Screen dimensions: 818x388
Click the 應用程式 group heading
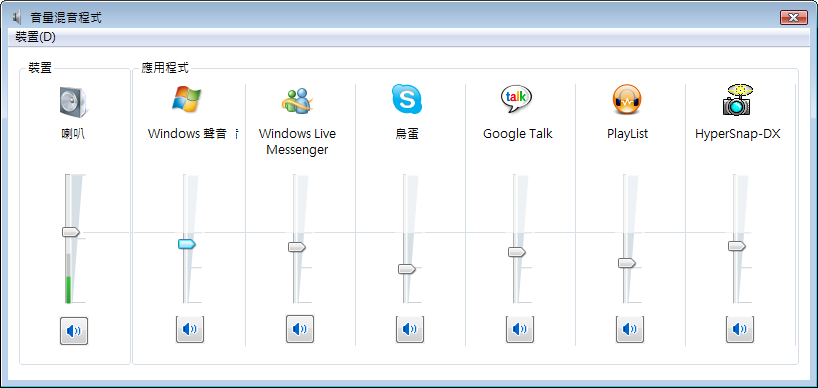(165, 68)
